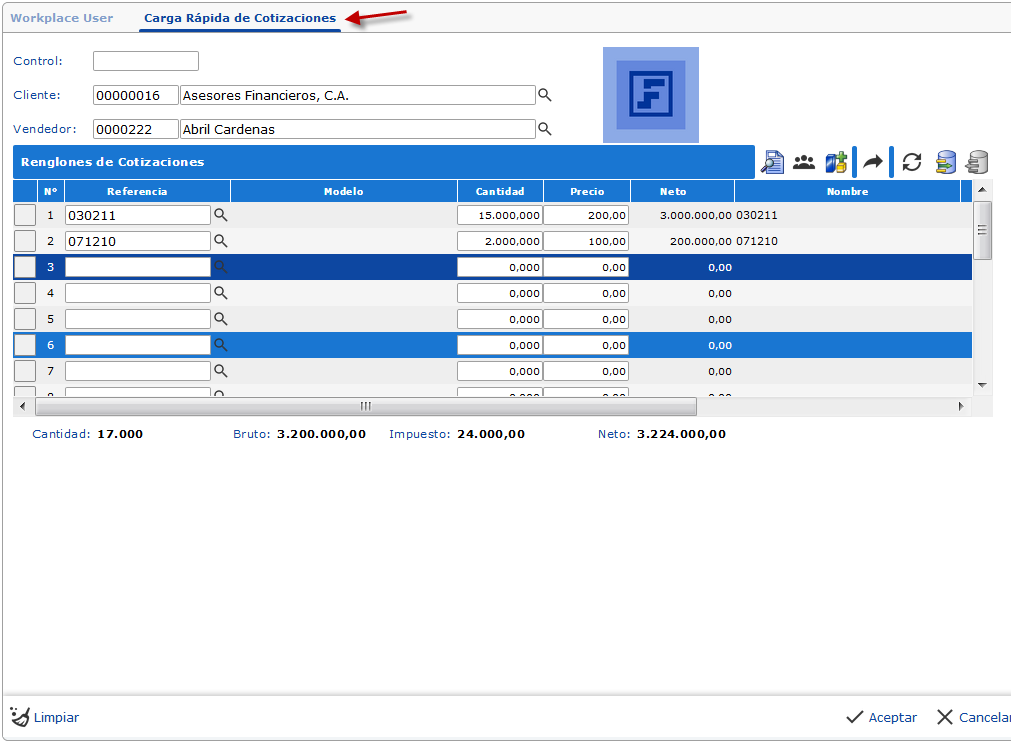Toggle the row 2 selector box
The image size is (1011, 743).
point(25,241)
